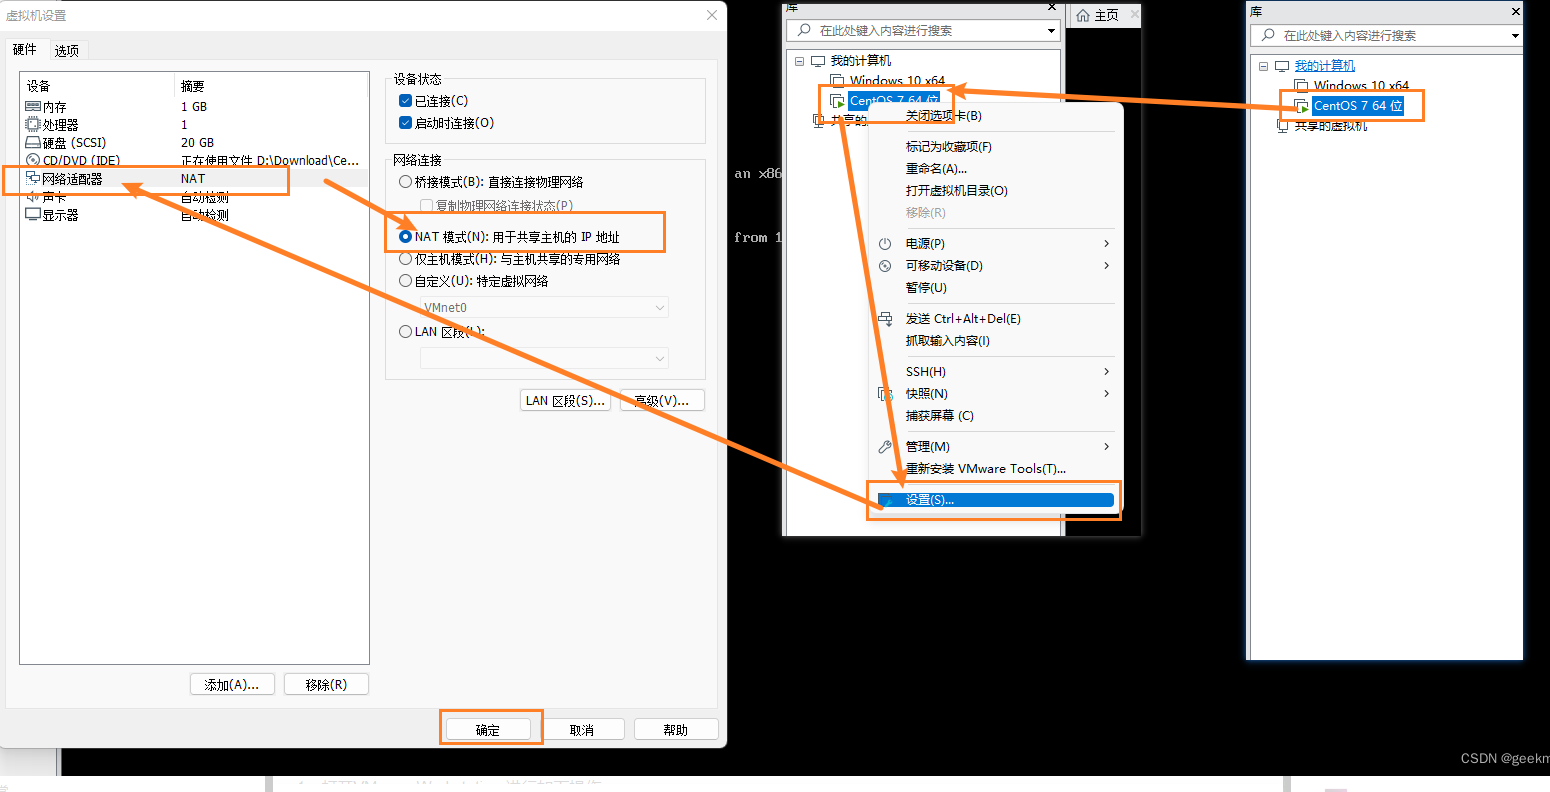Select 仅主机模式(H) radio button
Image resolution: width=1550 pixels, height=792 pixels.
point(405,259)
